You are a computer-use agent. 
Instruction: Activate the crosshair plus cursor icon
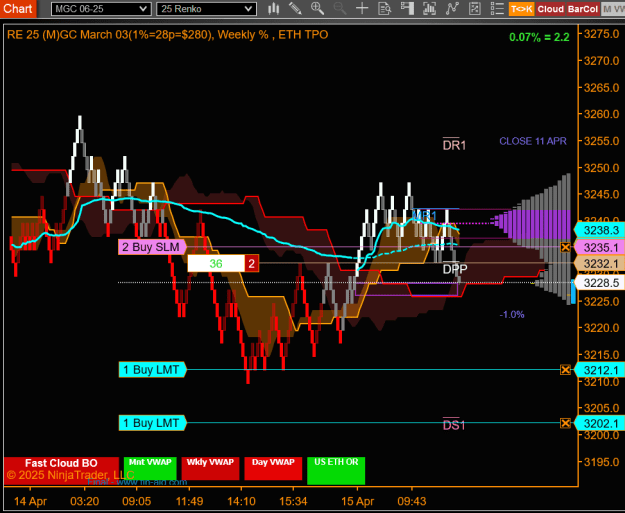(362, 8)
